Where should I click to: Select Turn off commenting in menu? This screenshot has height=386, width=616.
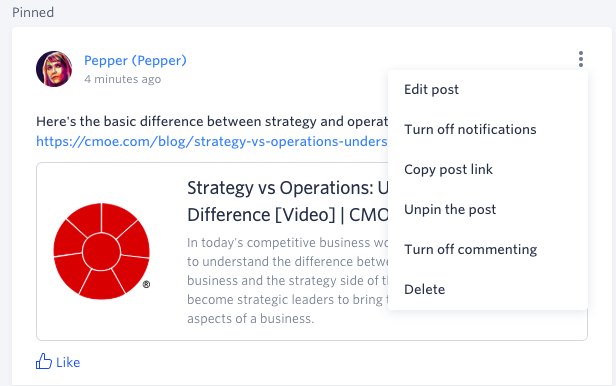point(470,249)
